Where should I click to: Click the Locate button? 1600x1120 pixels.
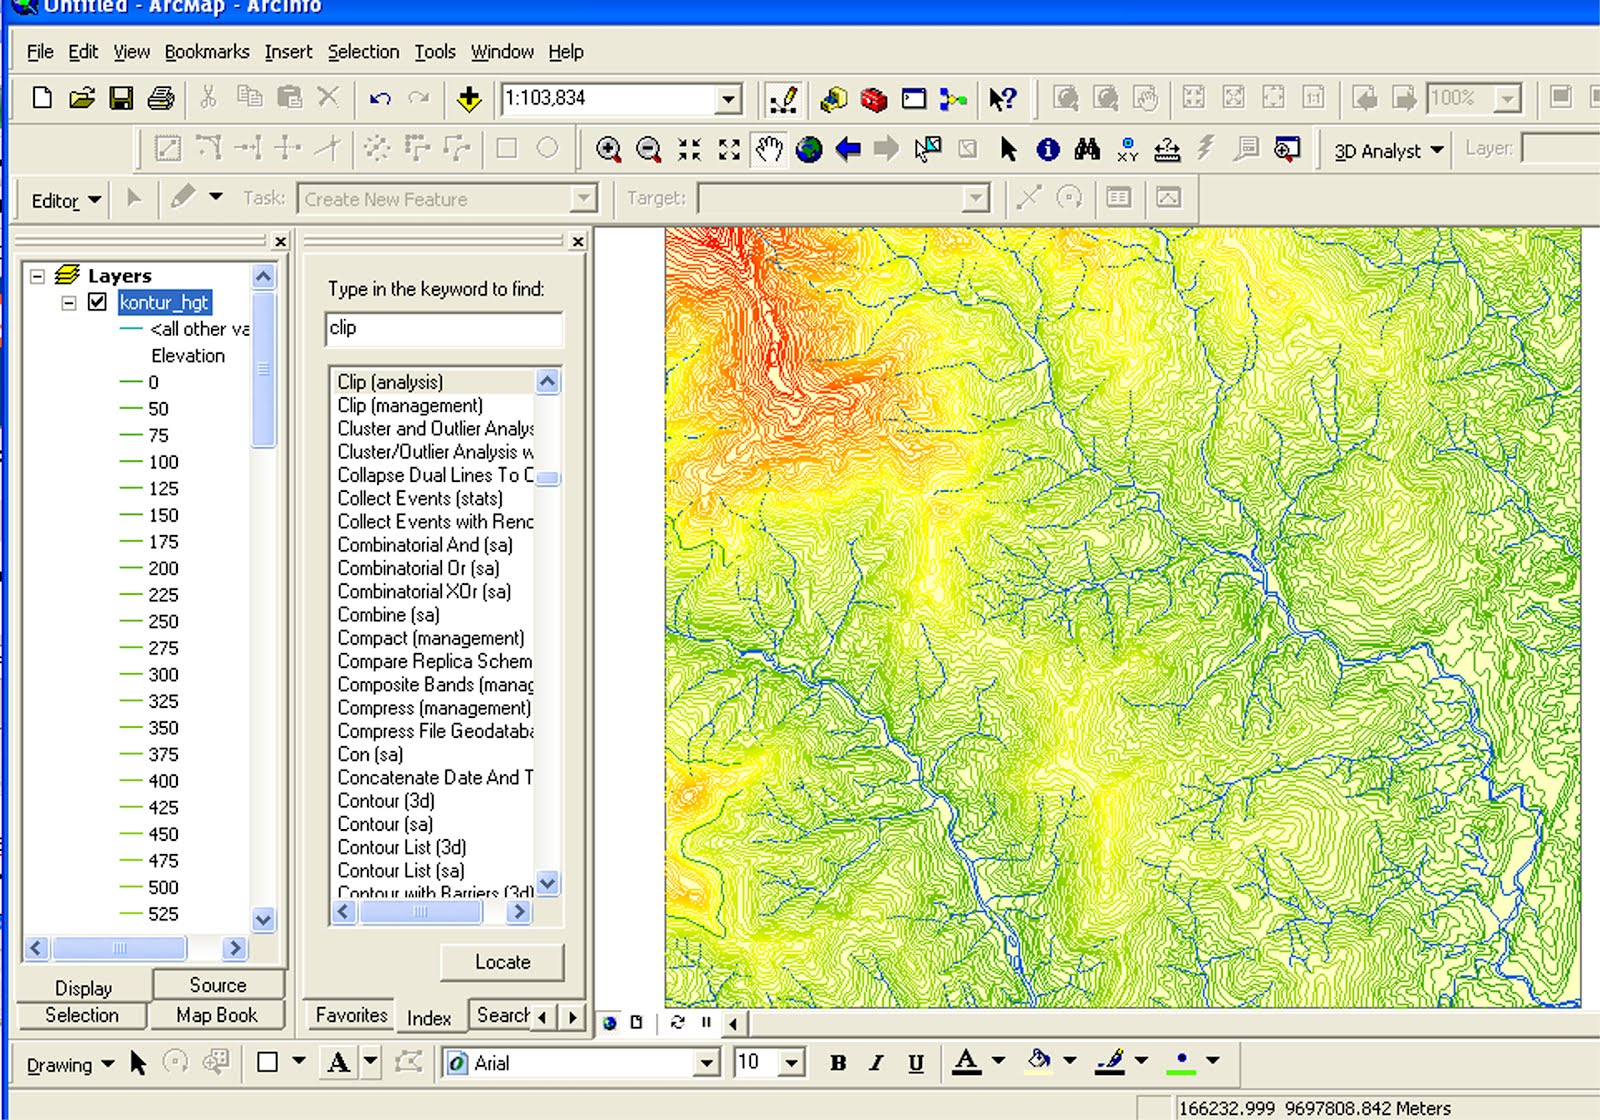point(502,962)
